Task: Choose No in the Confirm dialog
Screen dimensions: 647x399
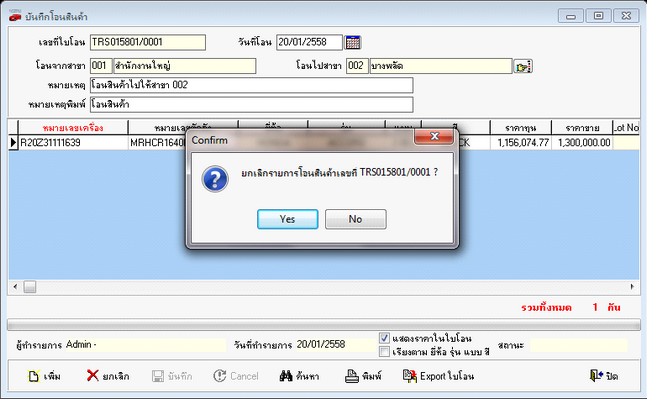Action: pos(356,219)
